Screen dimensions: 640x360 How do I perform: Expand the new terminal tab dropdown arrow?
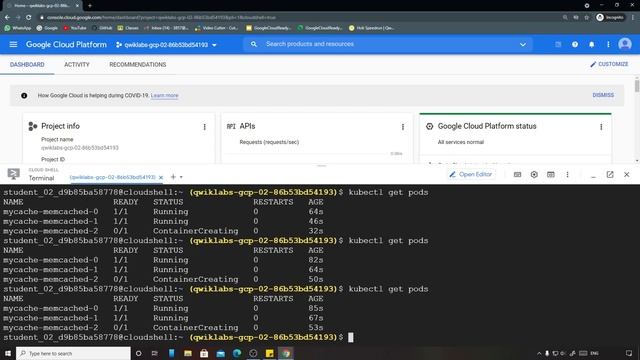pyautogui.click(x=181, y=177)
